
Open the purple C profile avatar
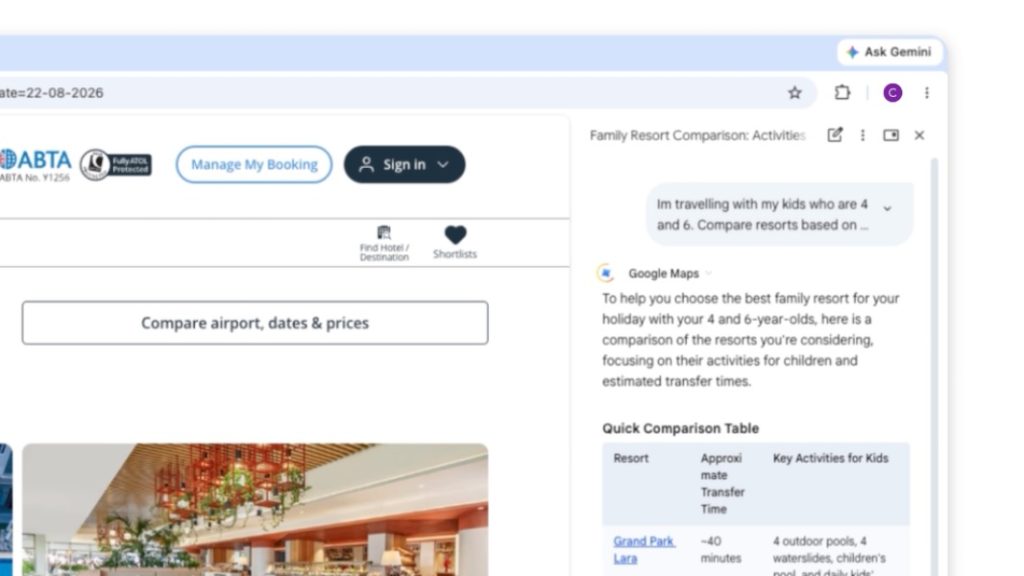tap(893, 93)
